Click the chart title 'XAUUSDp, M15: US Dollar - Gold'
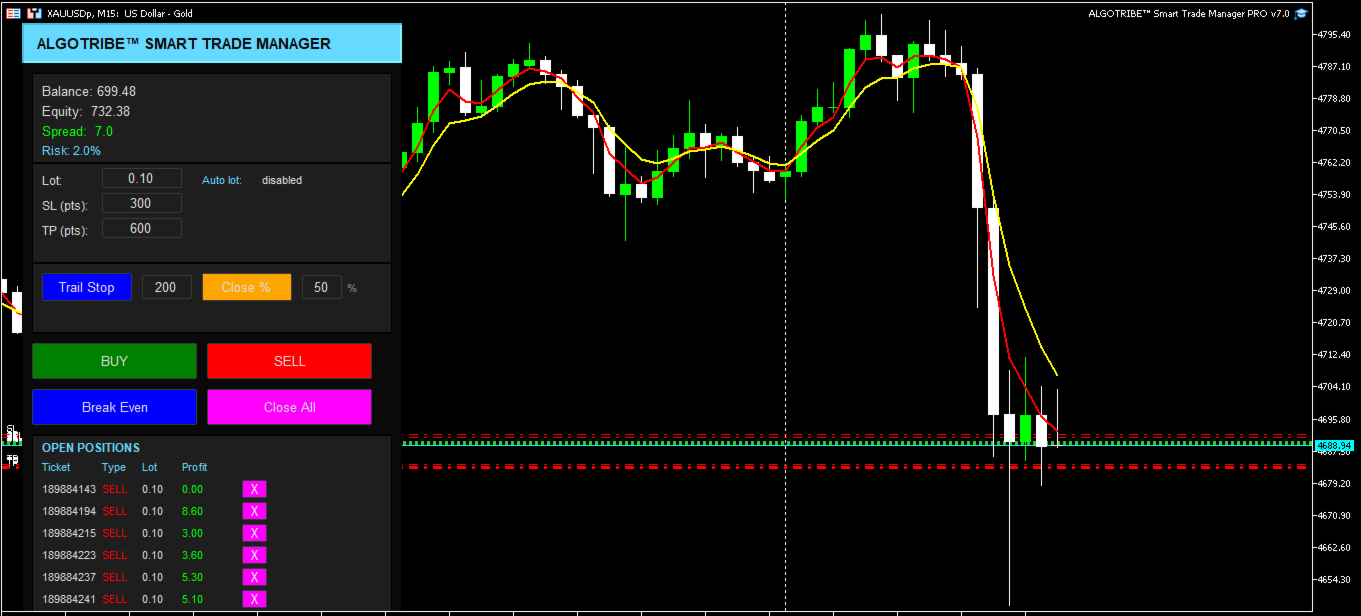This screenshot has height=616, width=1361. [120, 13]
